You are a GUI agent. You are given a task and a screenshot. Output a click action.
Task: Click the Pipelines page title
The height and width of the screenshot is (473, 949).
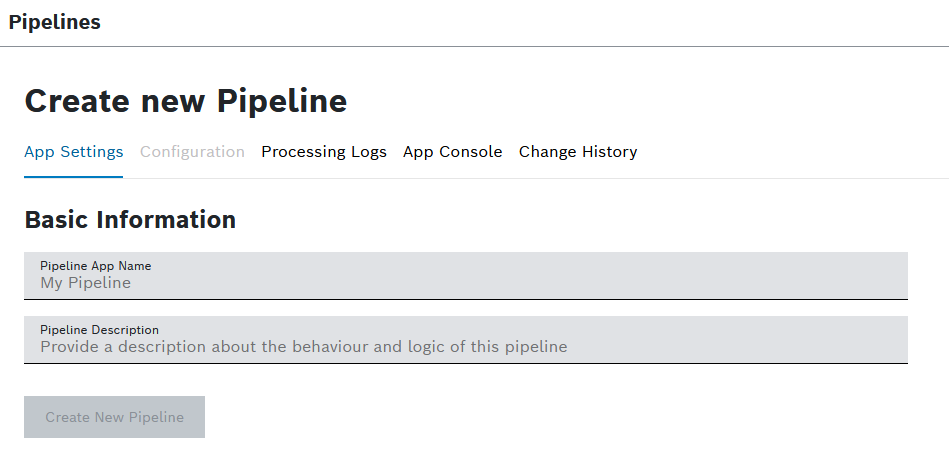pos(54,22)
